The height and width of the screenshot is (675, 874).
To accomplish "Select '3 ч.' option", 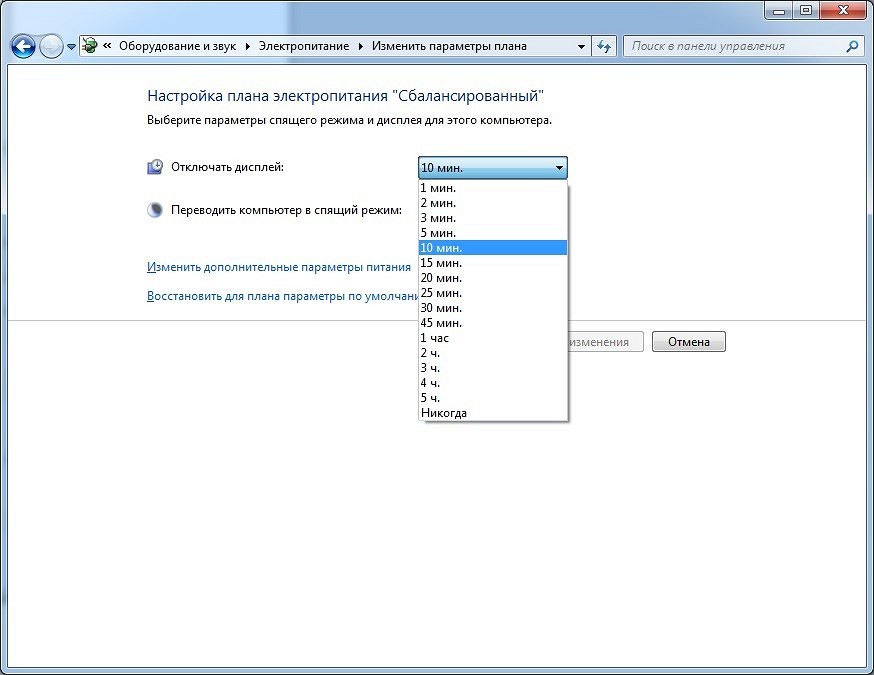I will coord(493,368).
